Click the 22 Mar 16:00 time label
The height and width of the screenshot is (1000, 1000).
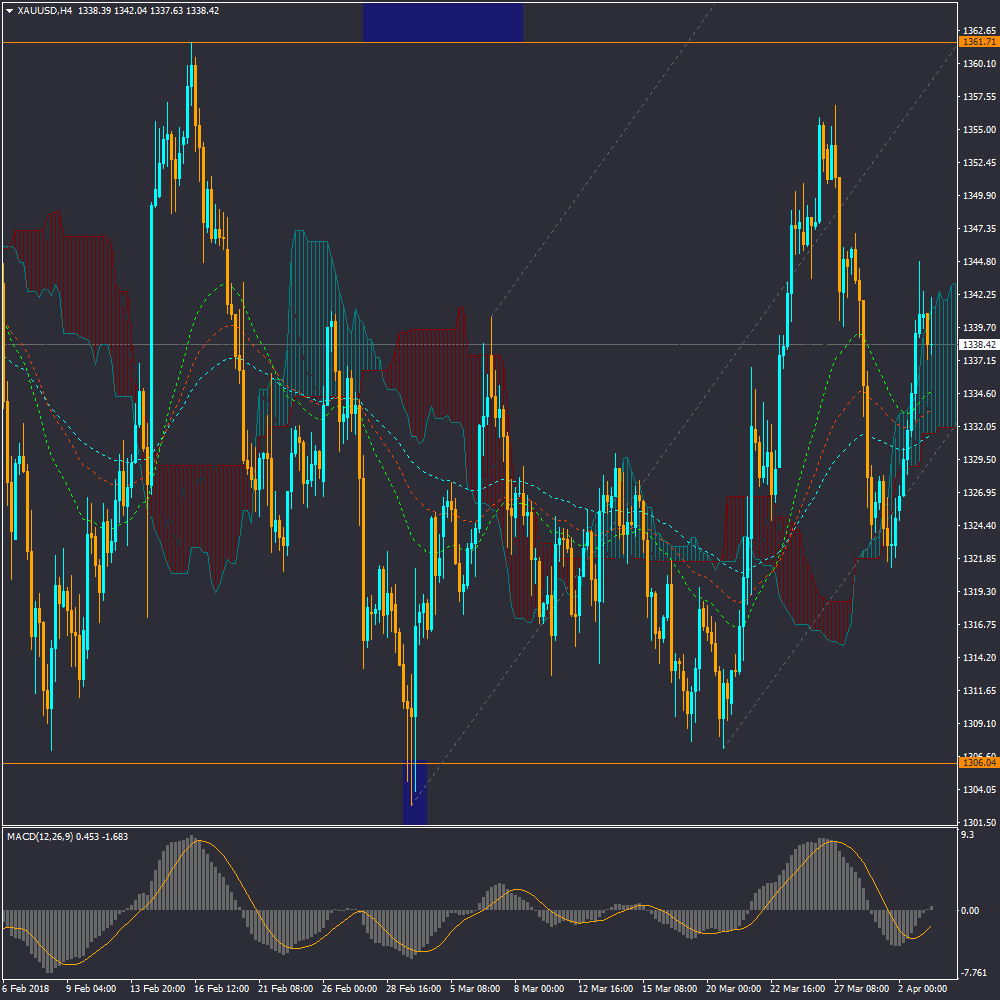click(x=797, y=989)
